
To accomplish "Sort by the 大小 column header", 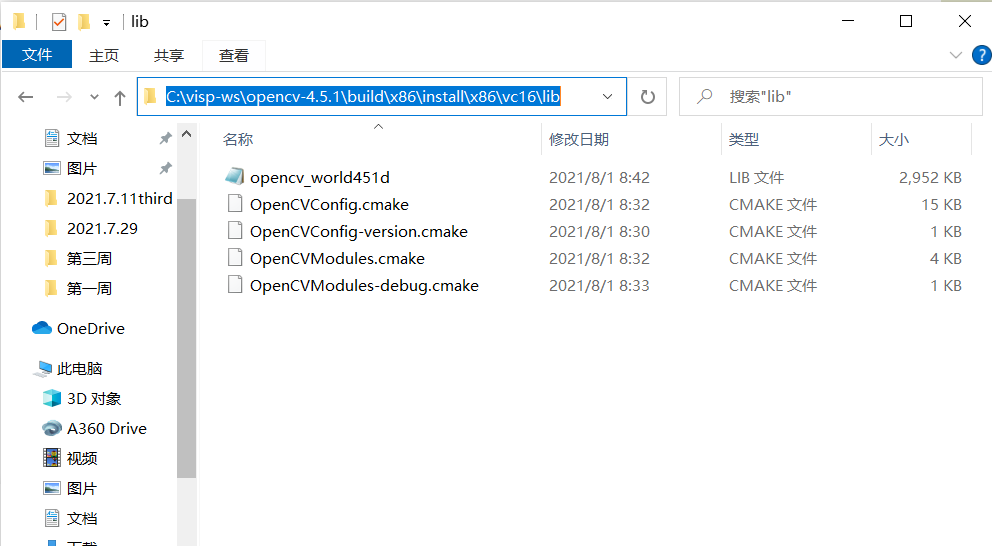I will pyautogui.click(x=894, y=139).
